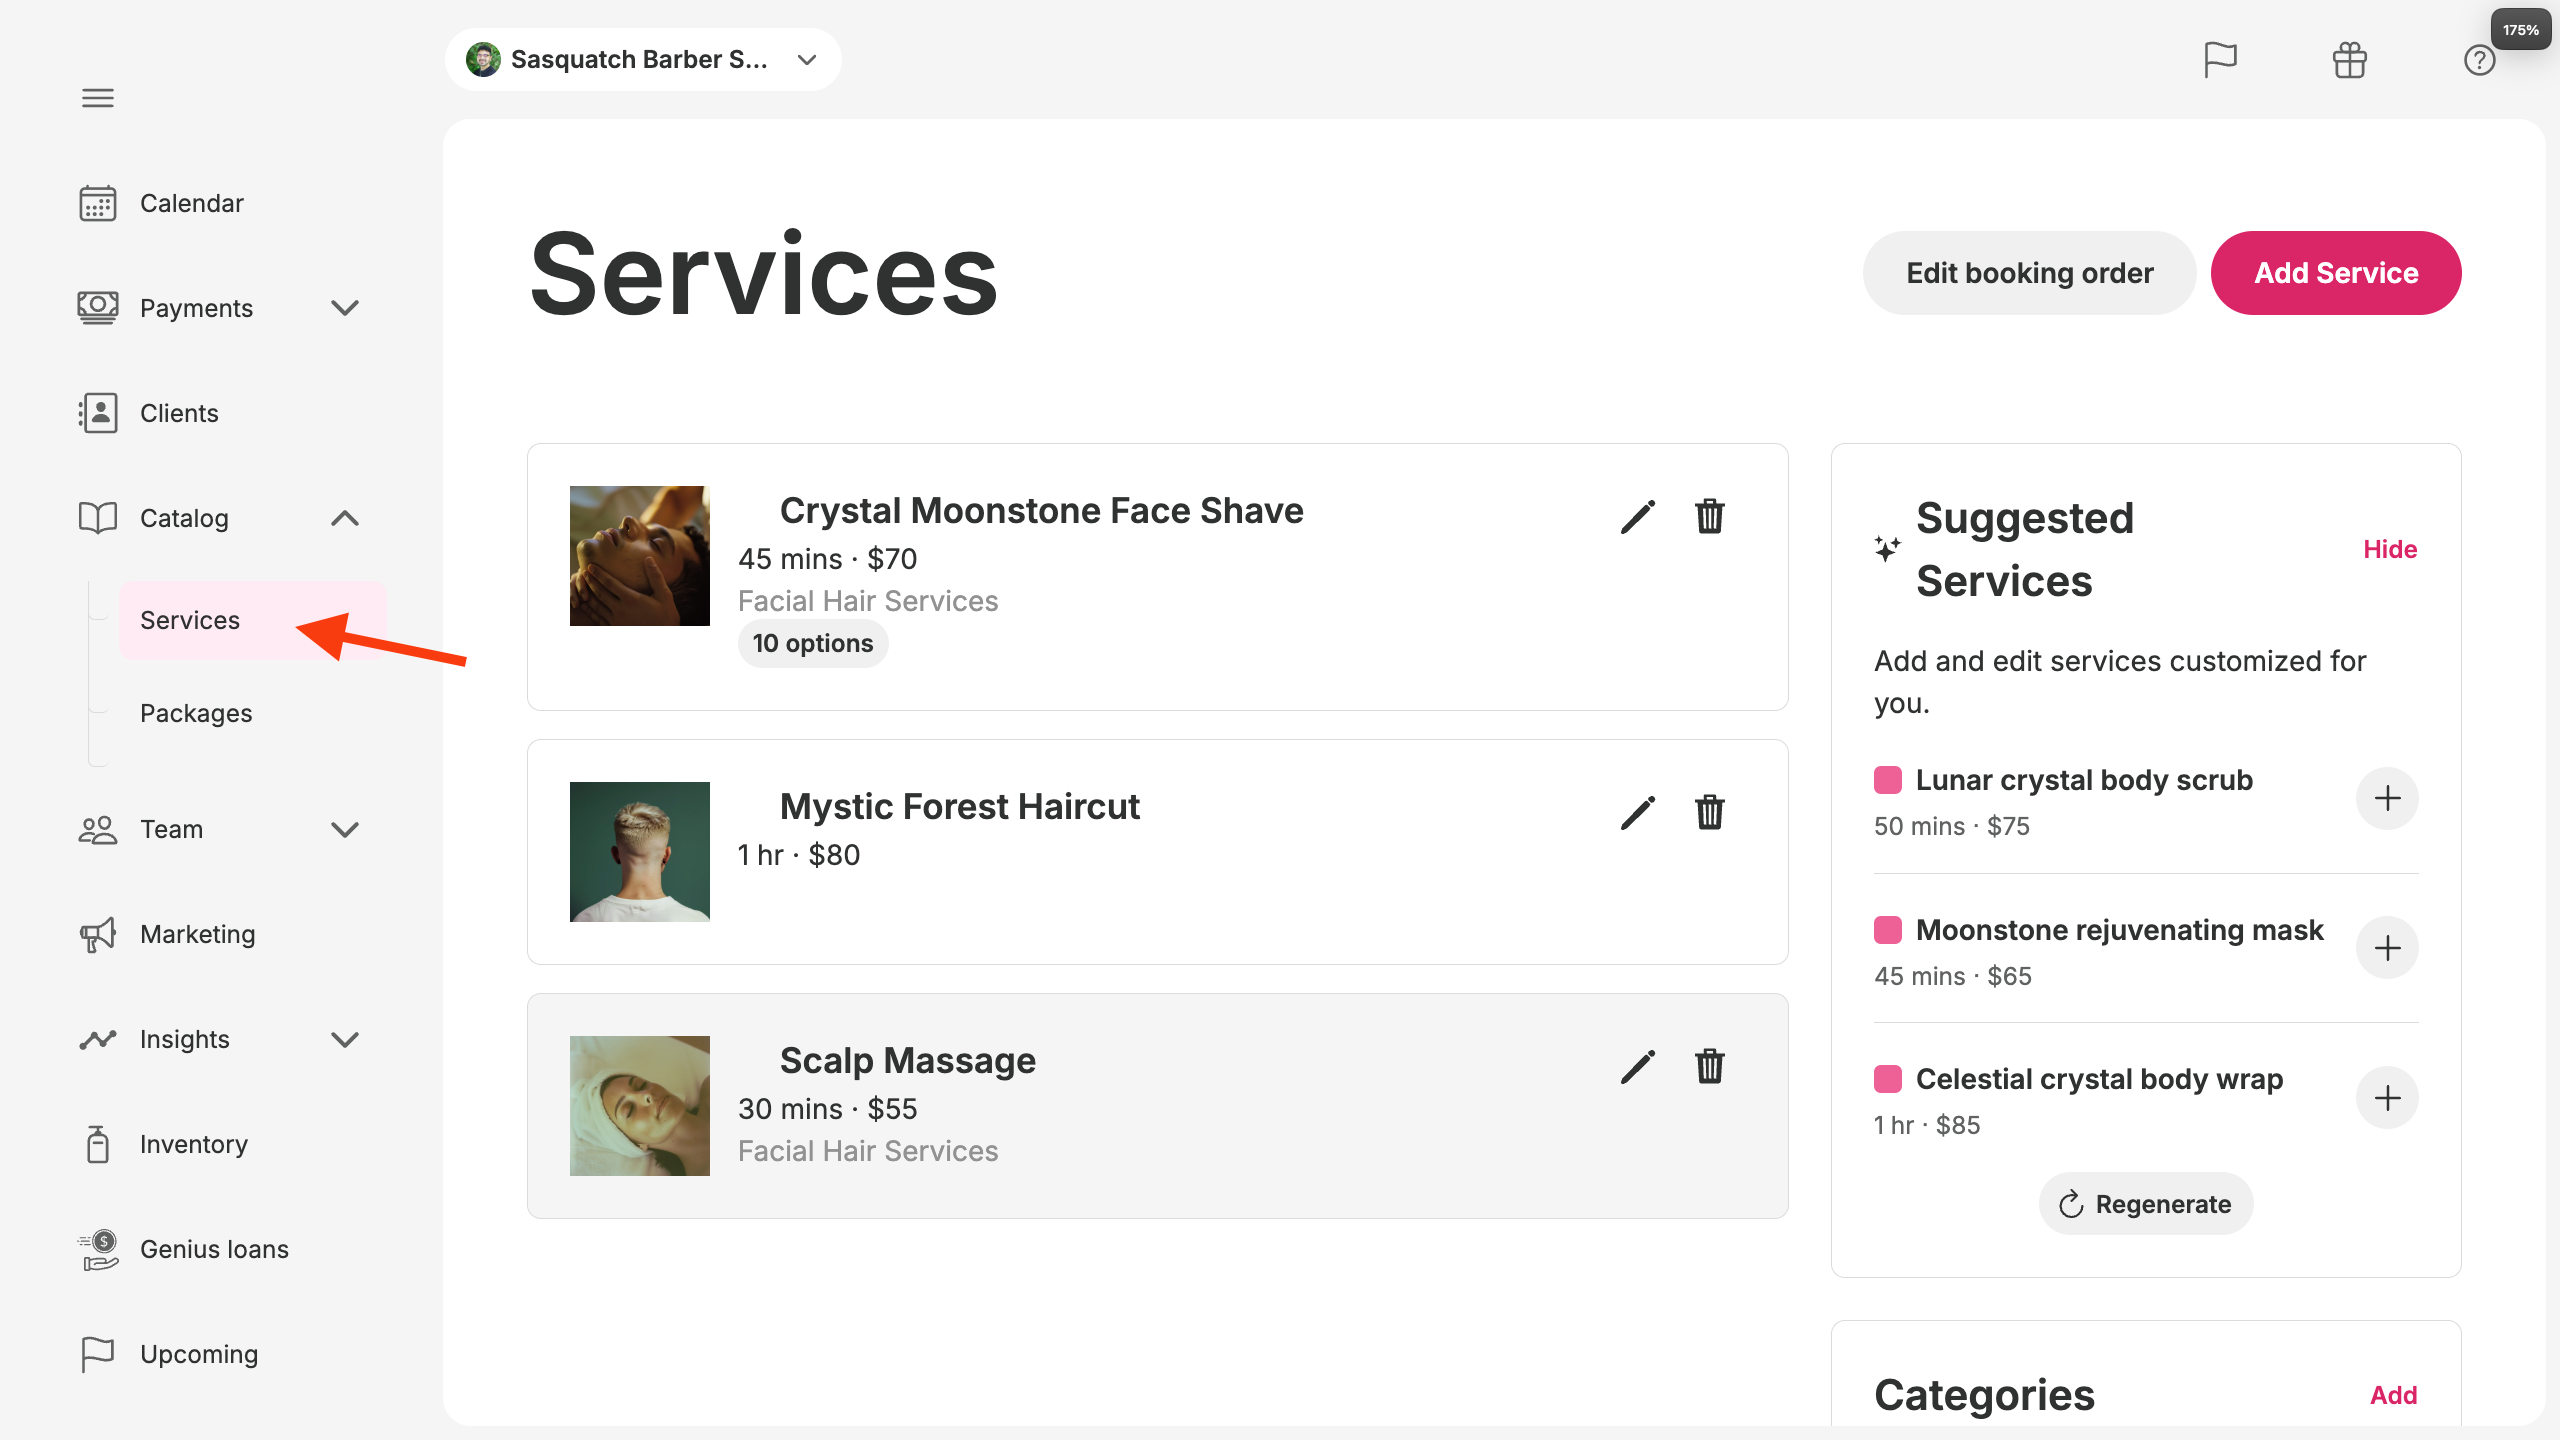Delete the Mystic Forest Haircut service
2560x1440 pixels.
(1710, 813)
